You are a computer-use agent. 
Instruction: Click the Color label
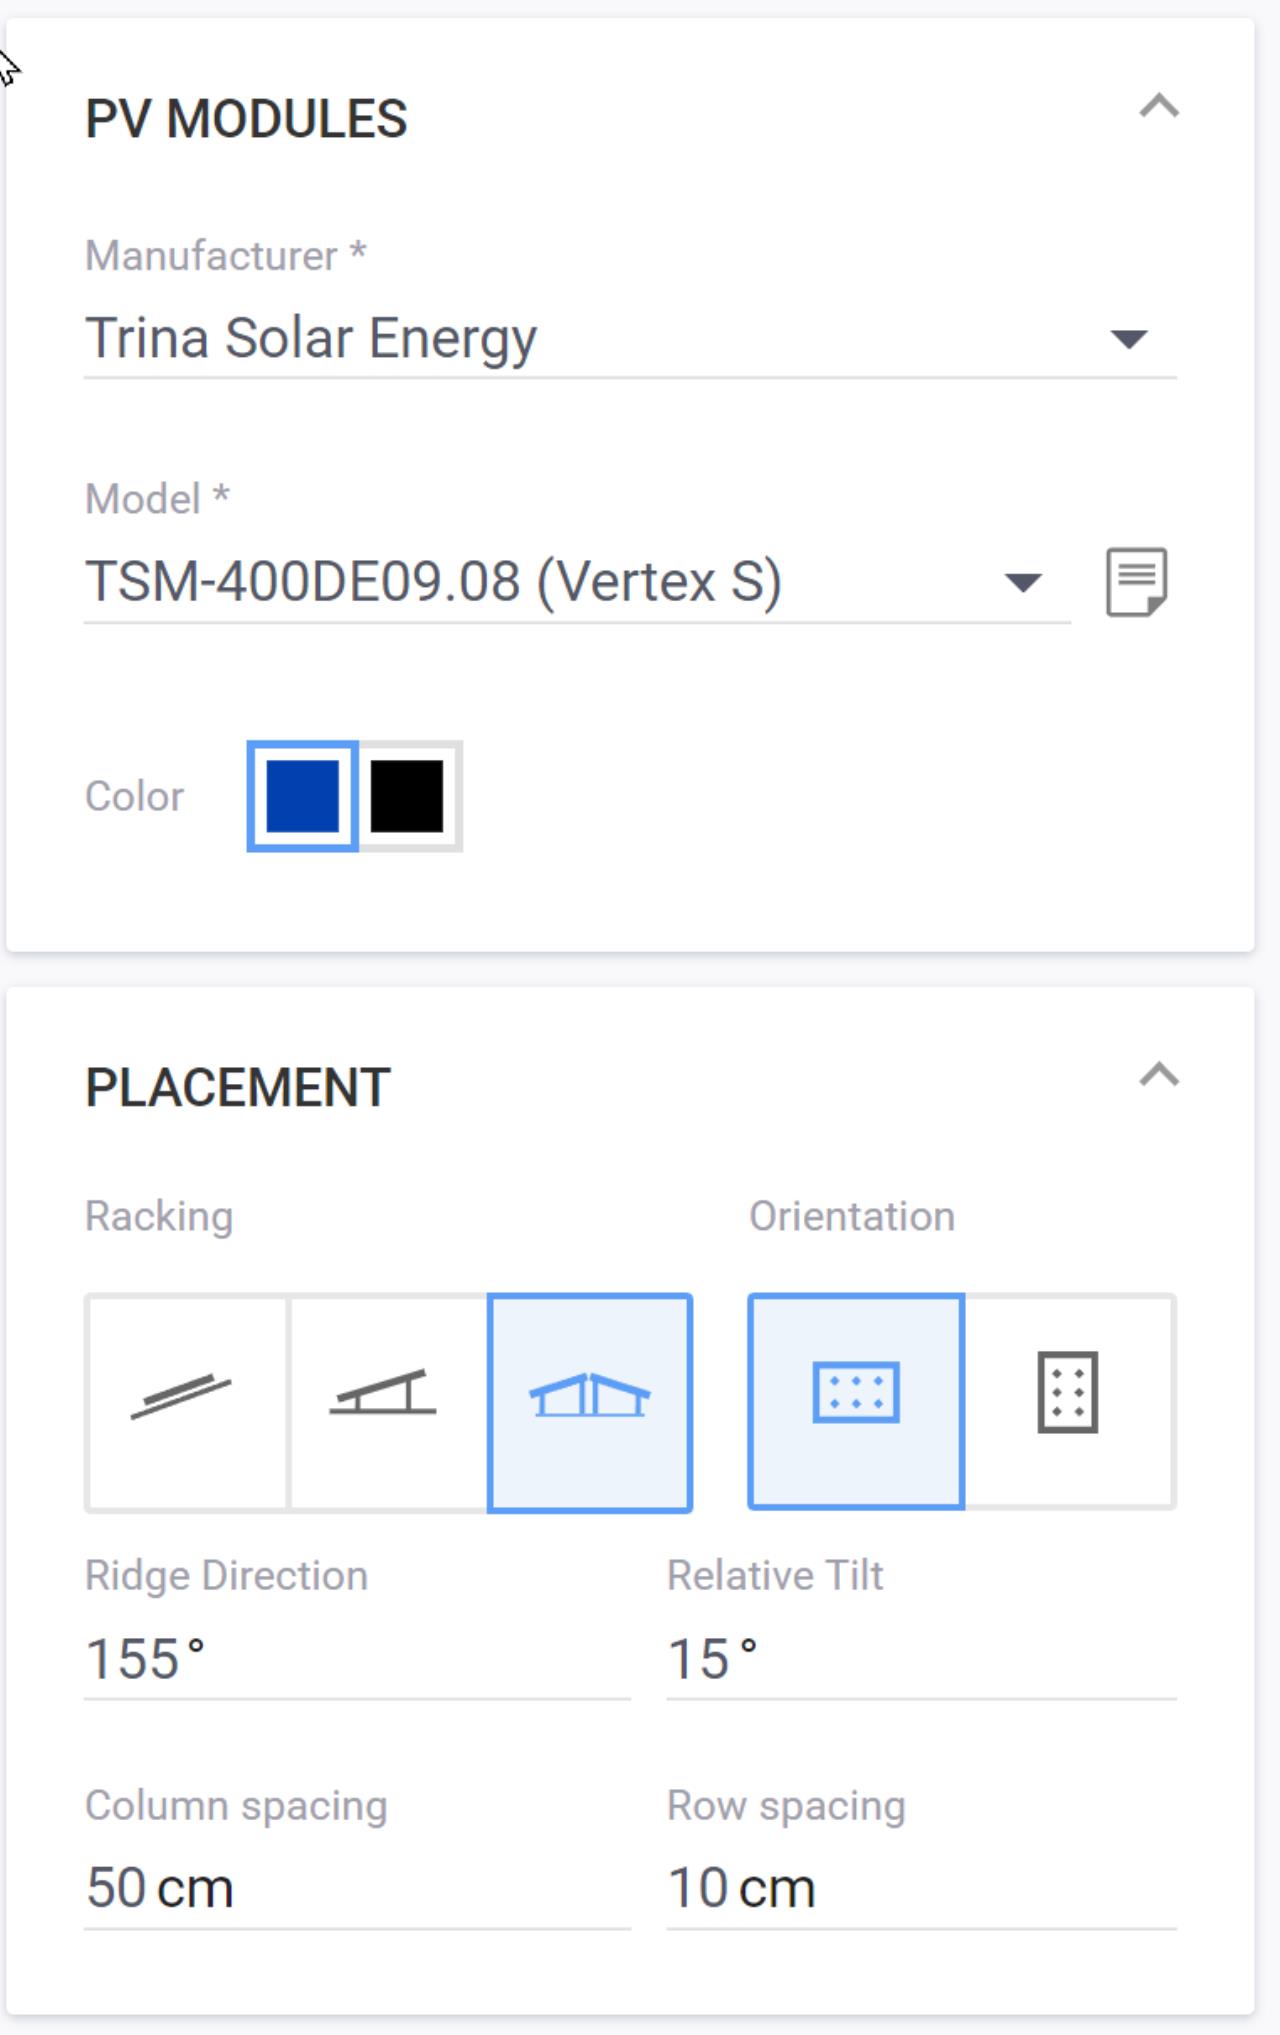tap(134, 797)
